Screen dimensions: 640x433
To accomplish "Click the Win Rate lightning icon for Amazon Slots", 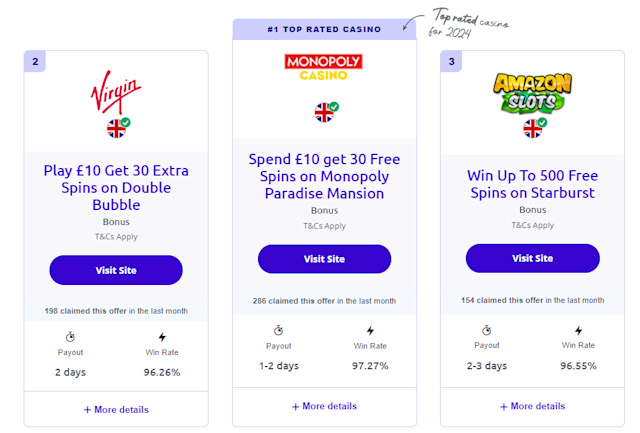I will pyautogui.click(x=578, y=330).
